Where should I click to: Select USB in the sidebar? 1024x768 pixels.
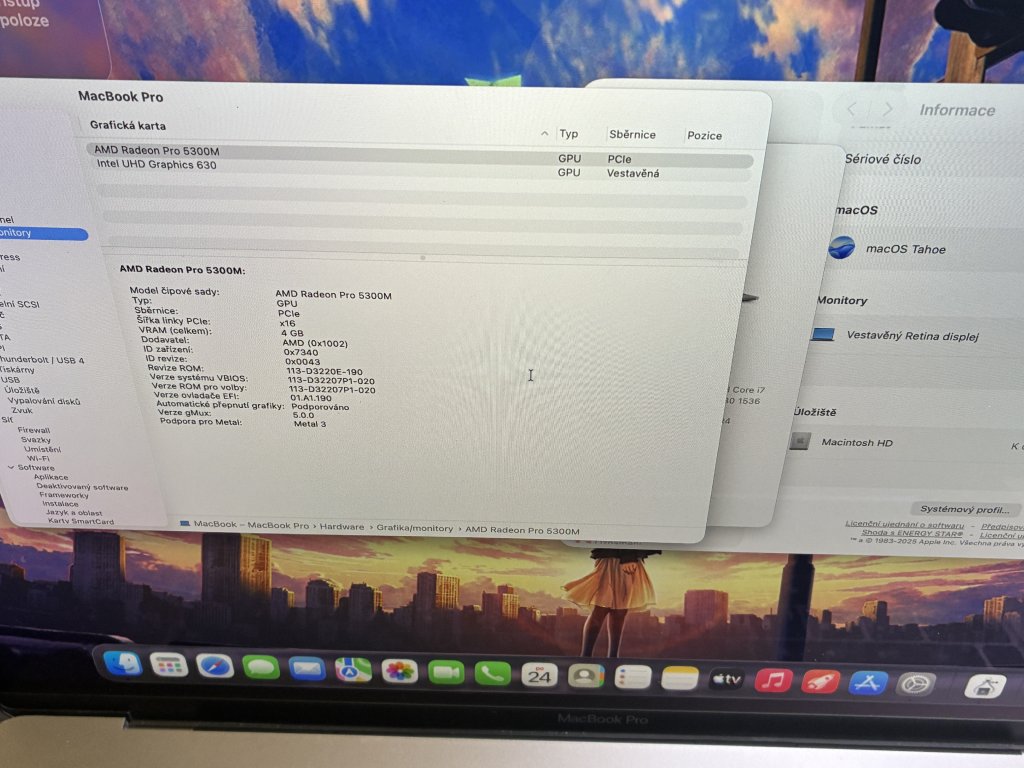pos(10,379)
